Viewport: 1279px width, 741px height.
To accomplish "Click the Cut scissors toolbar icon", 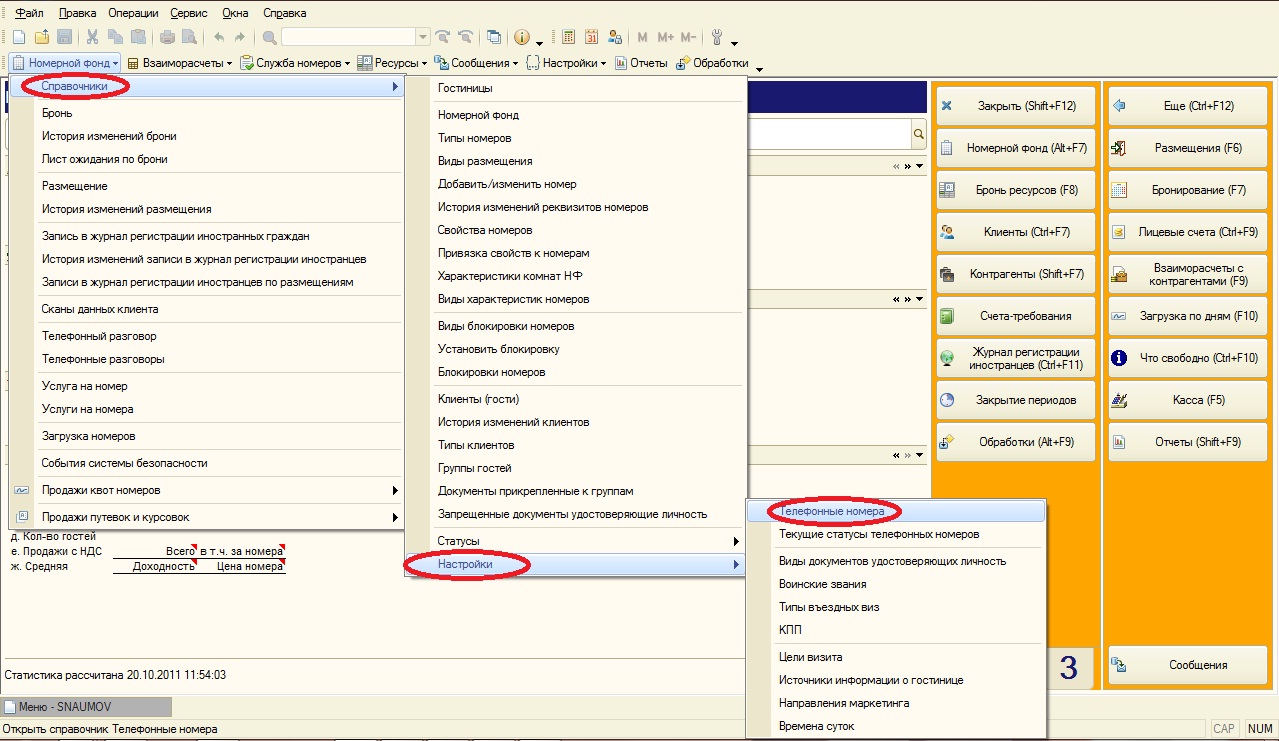I will pyautogui.click(x=93, y=38).
